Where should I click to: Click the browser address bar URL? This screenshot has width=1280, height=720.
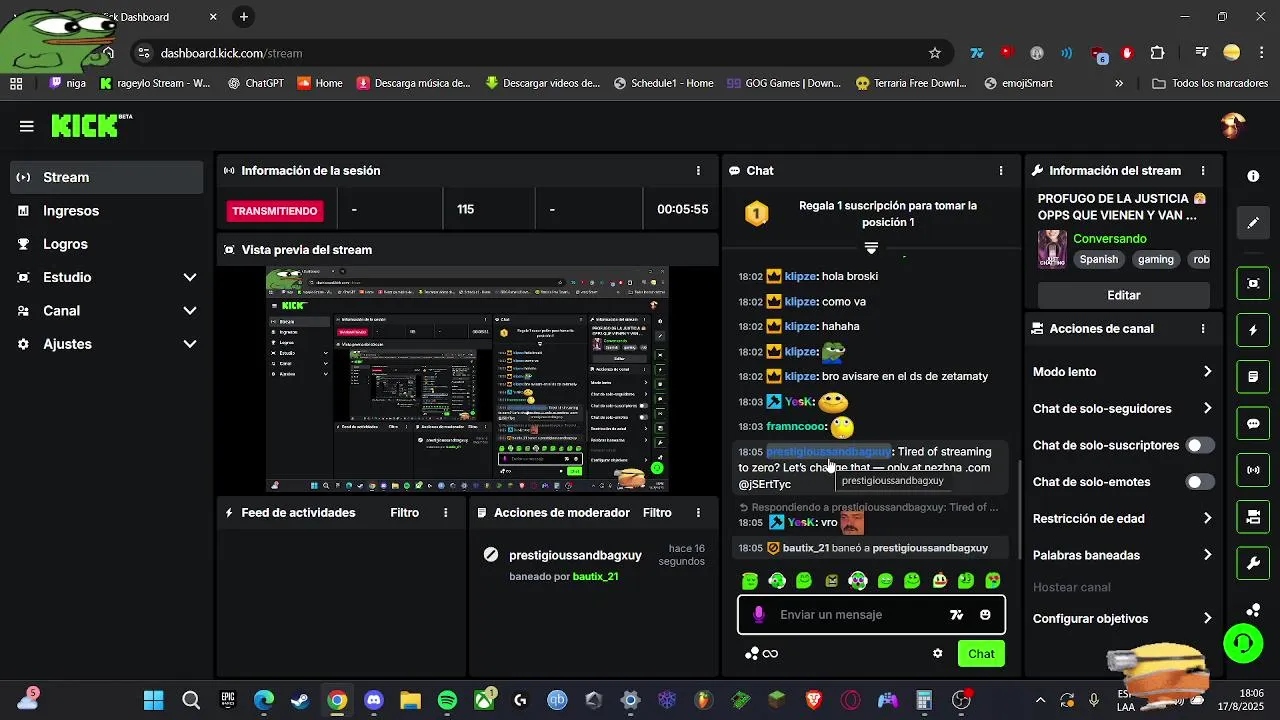[x=231, y=53]
